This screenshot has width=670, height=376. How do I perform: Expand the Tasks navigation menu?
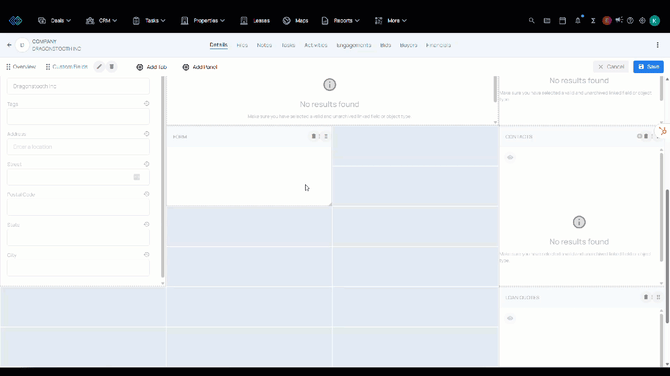pyautogui.click(x=149, y=21)
